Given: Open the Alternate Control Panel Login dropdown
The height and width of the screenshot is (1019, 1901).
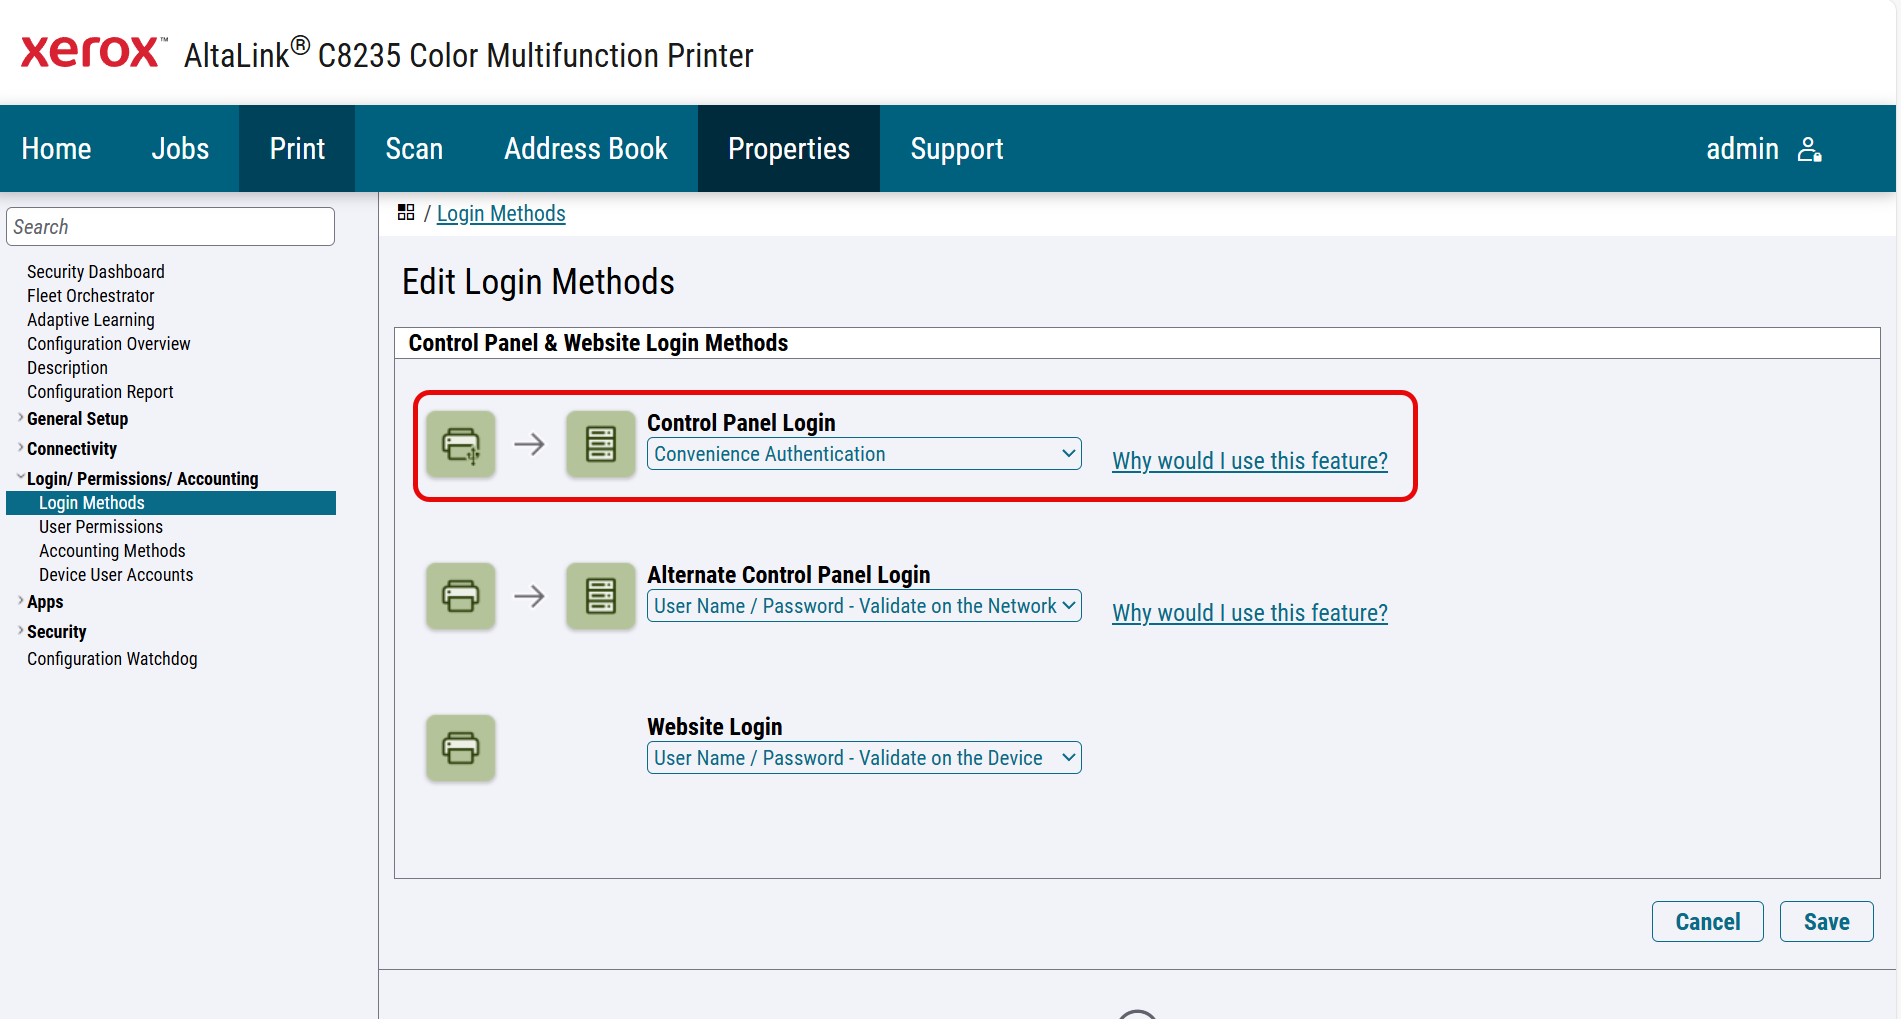Looking at the screenshot, I should [x=864, y=606].
